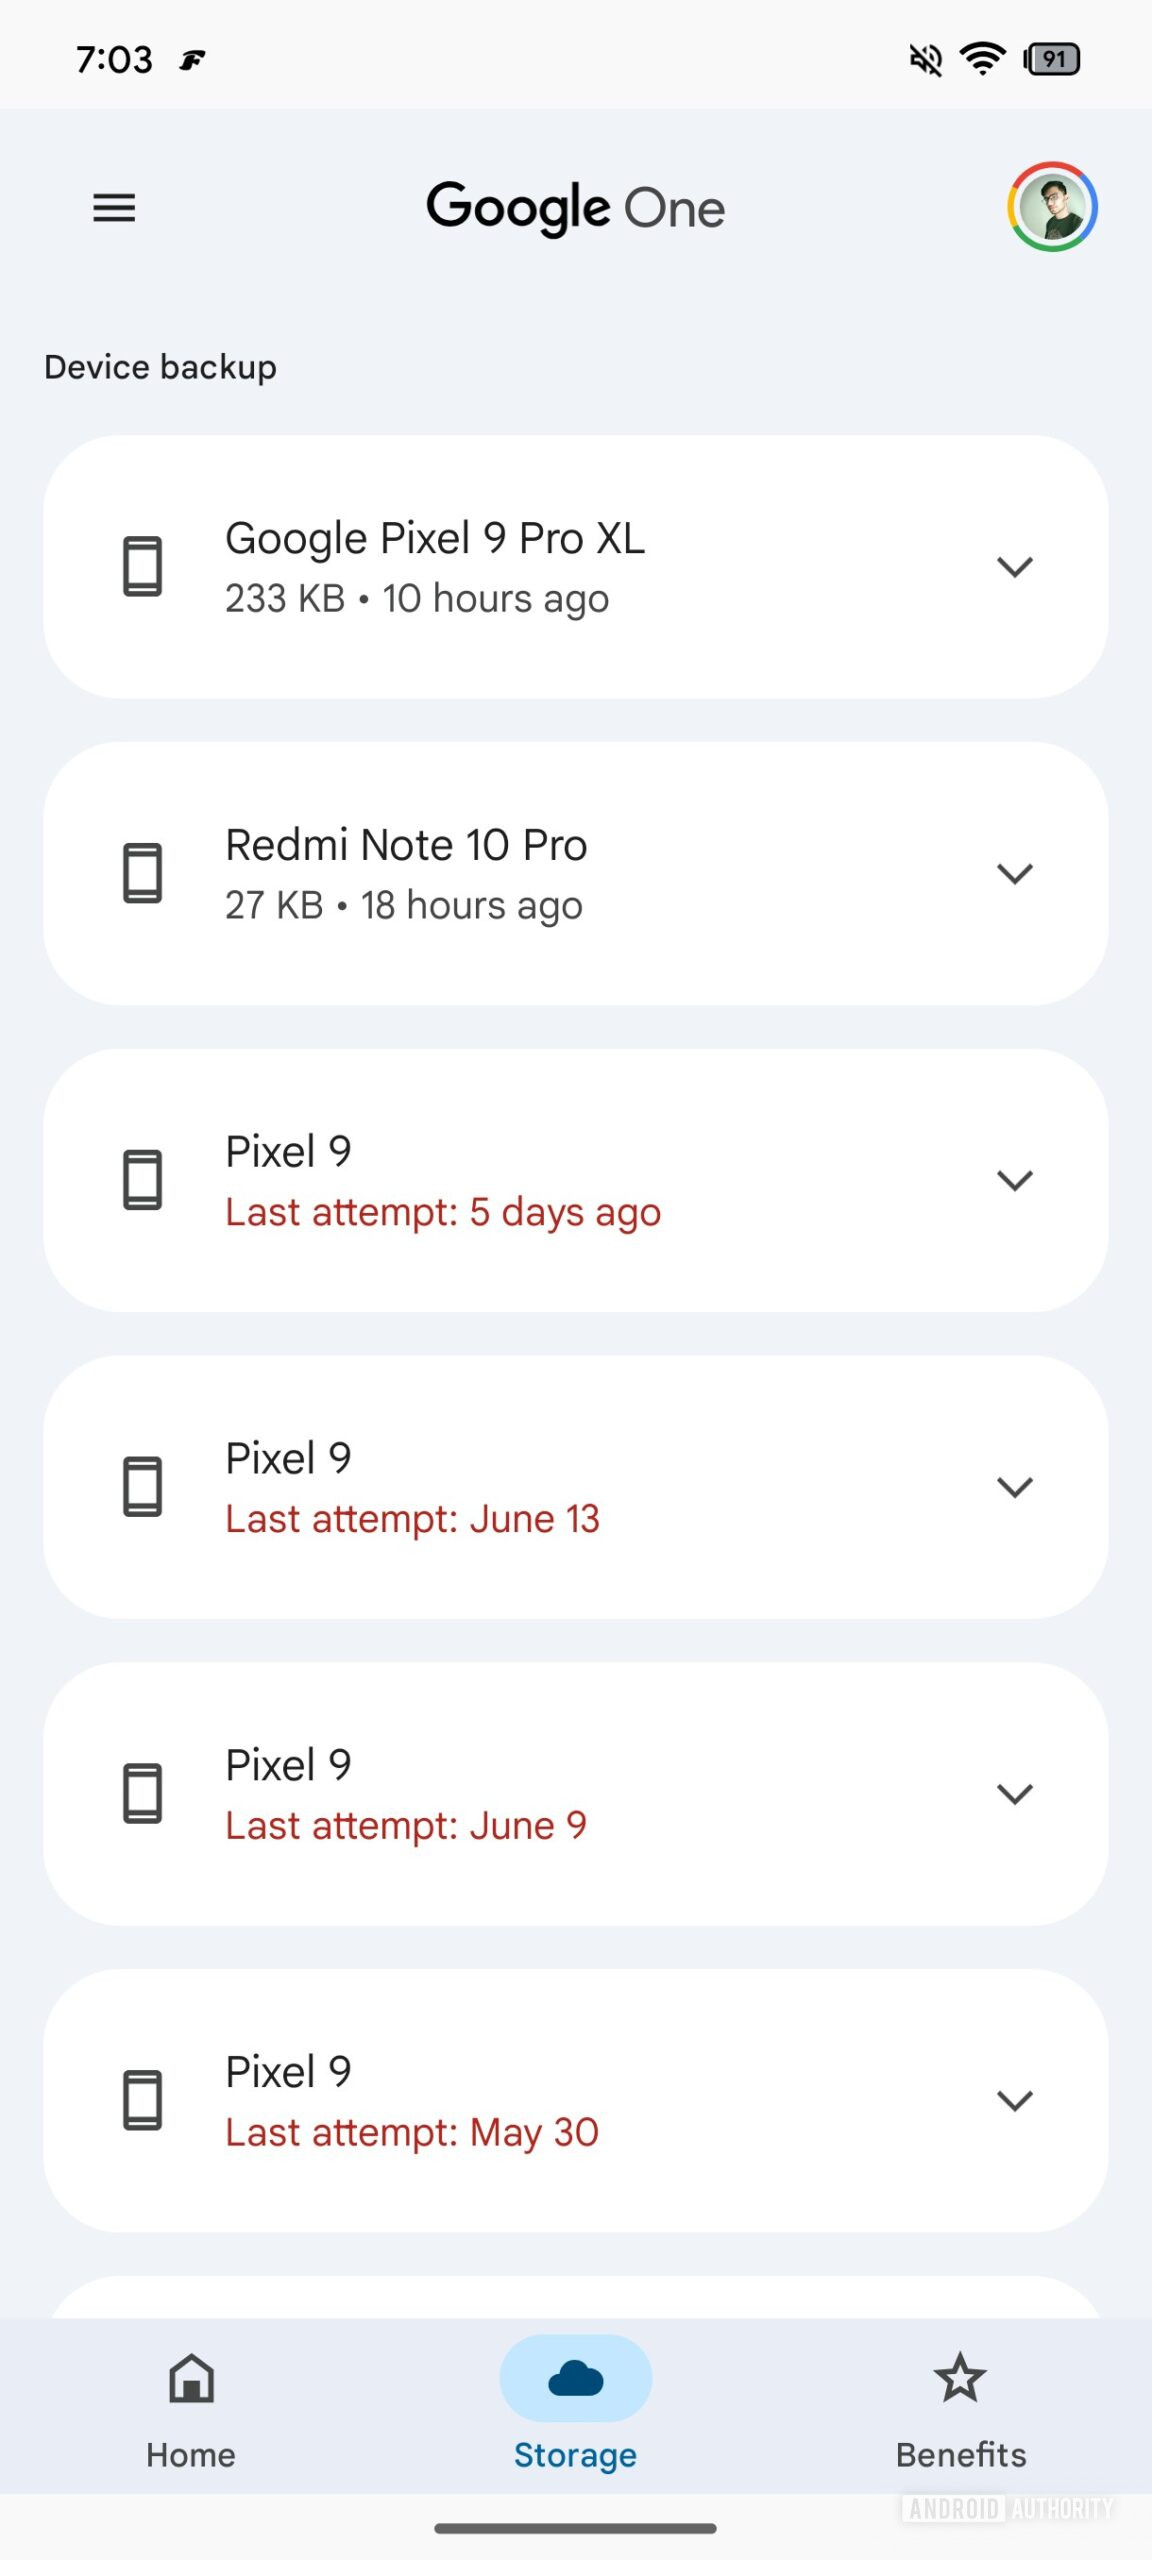Tap the account profile avatar
Screen dimensions: 1152x2560
tap(1052, 207)
